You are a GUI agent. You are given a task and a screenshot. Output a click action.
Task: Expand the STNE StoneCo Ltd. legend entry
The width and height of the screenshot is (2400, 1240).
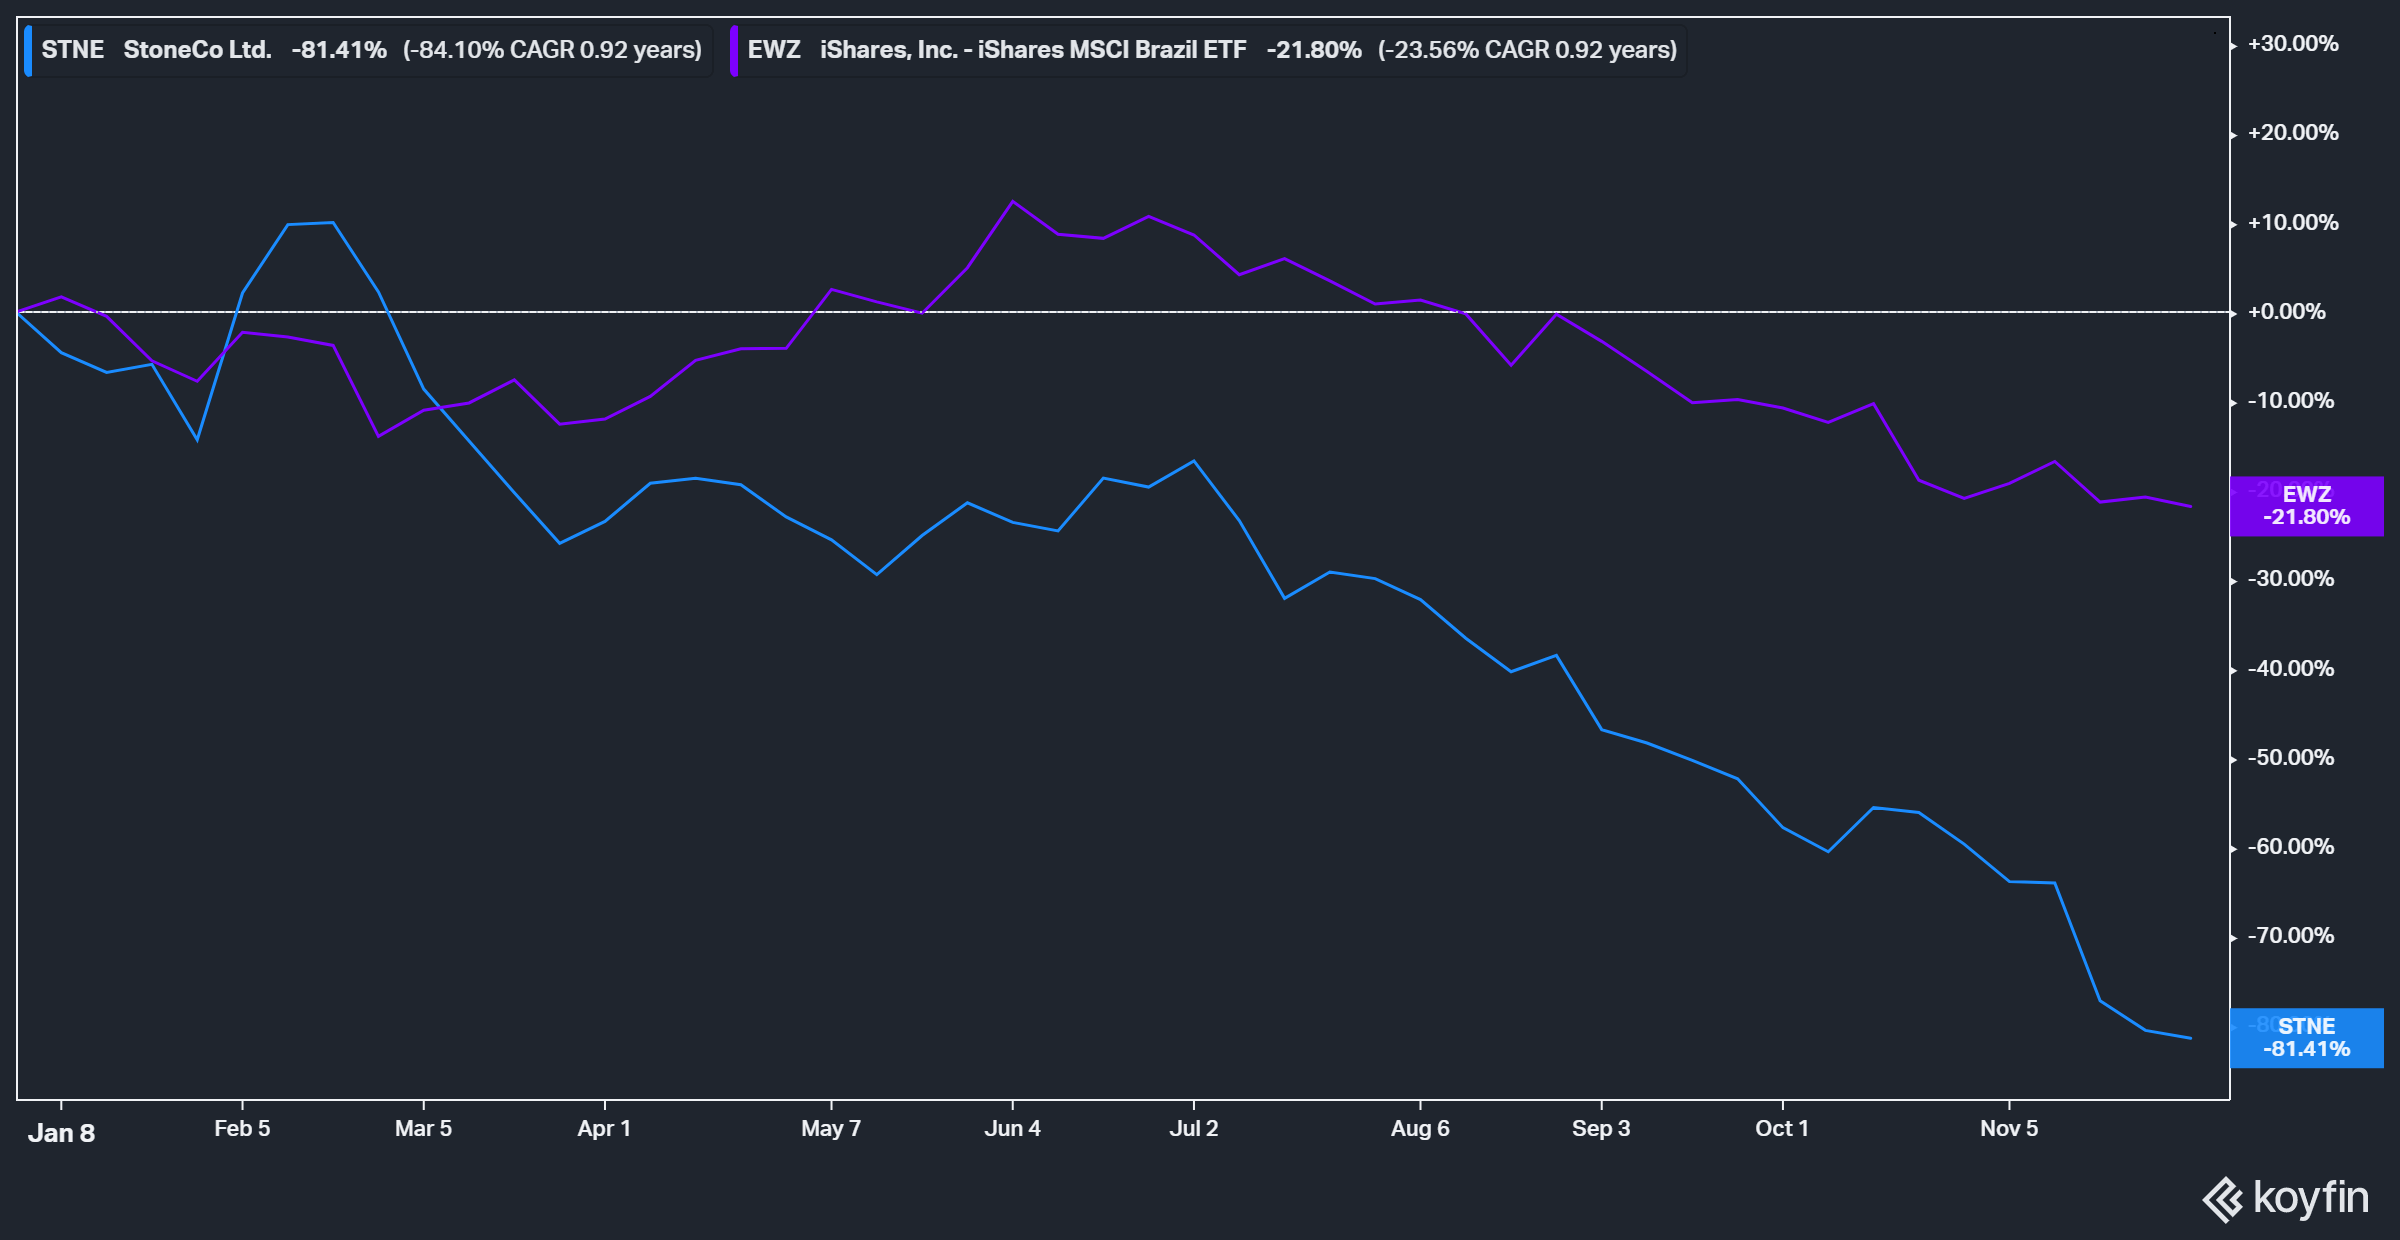coord(200,48)
